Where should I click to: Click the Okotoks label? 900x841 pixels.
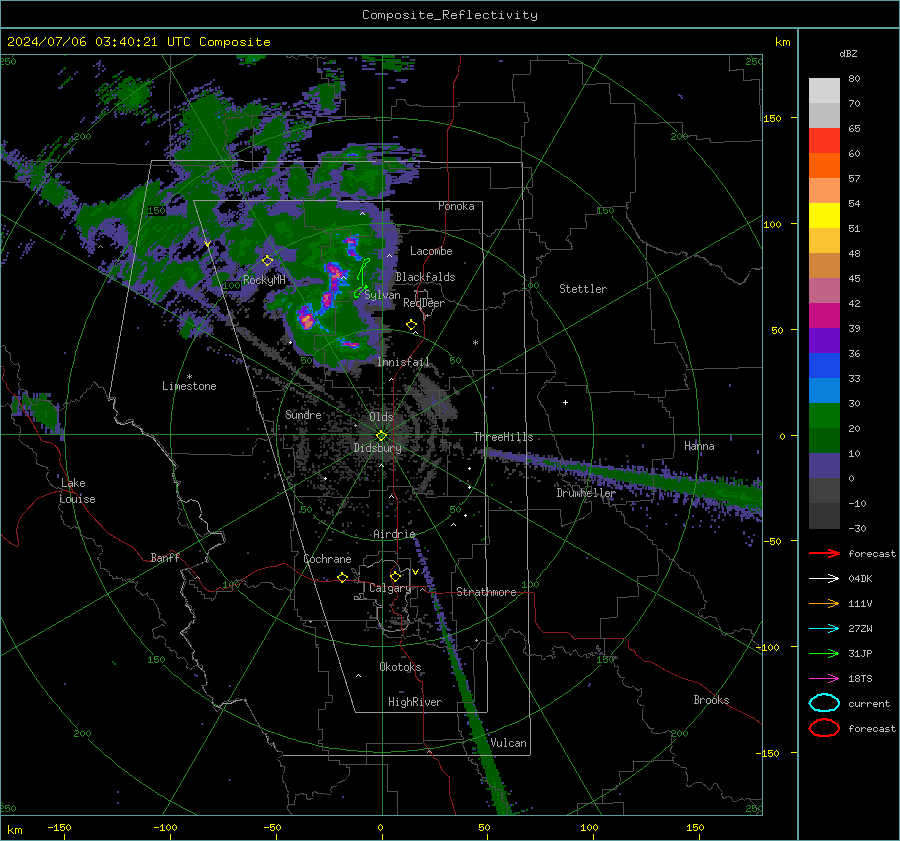pos(400,667)
